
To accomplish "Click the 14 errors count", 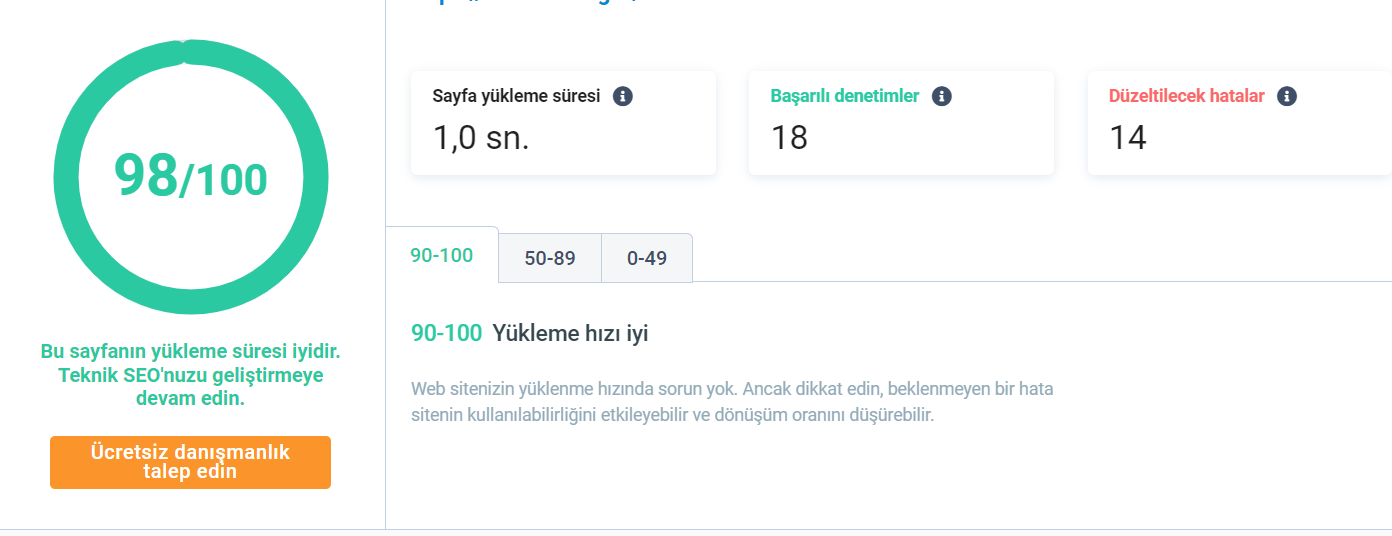I will point(1128,137).
